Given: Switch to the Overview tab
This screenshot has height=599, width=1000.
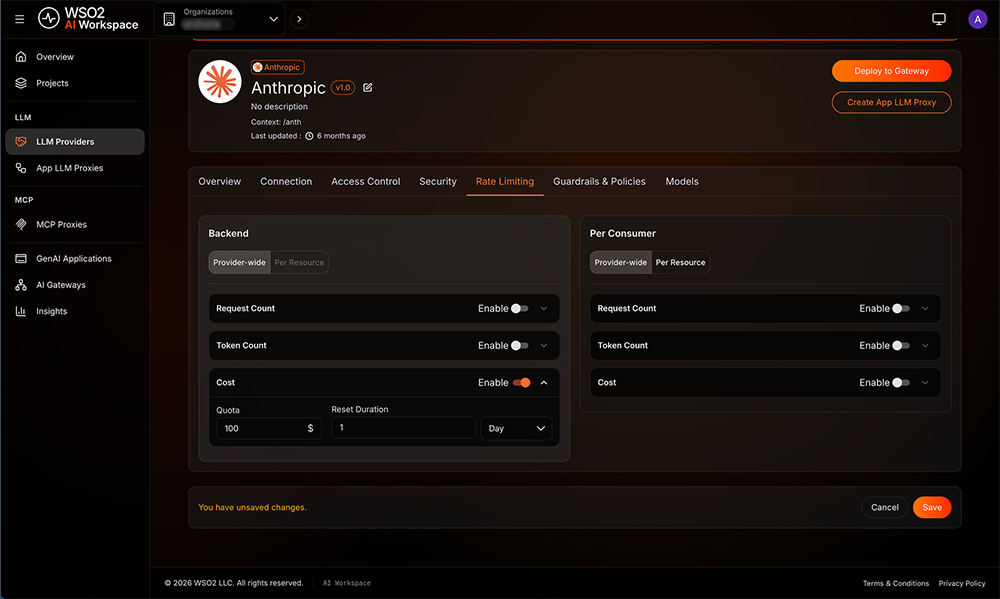Looking at the screenshot, I should pyautogui.click(x=219, y=181).
